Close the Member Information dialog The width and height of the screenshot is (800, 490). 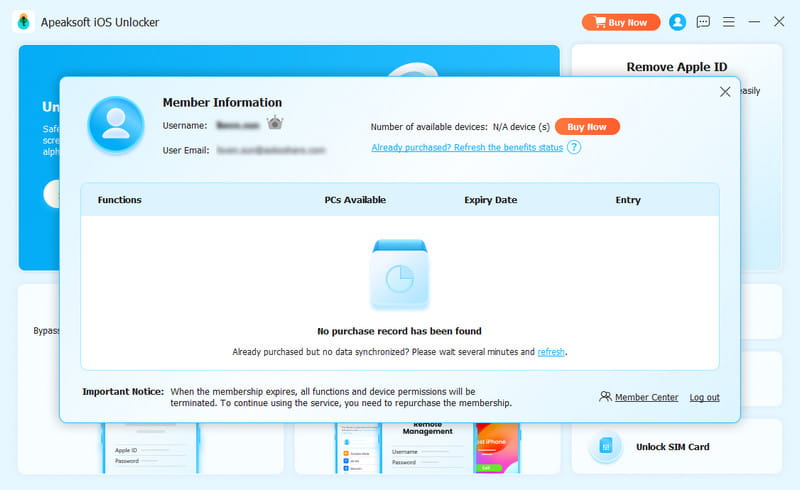(725, 92)
